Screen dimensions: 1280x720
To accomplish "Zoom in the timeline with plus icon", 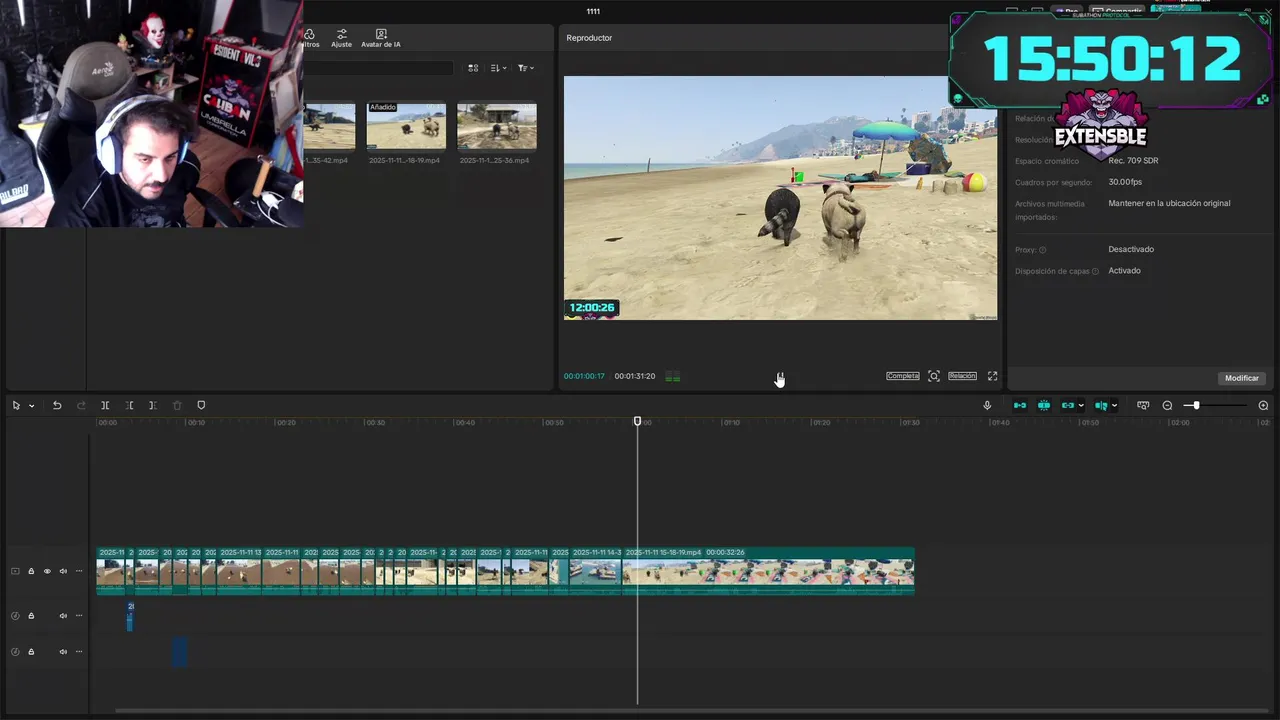I will (1263, 405).
